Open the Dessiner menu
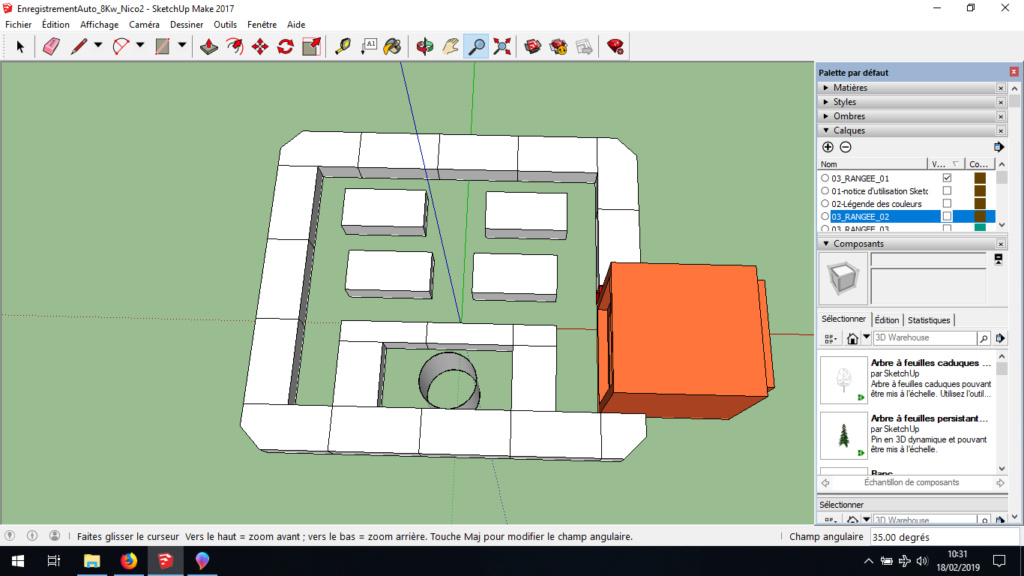This screenshot has height=576, width=1024. click(187, 25)
